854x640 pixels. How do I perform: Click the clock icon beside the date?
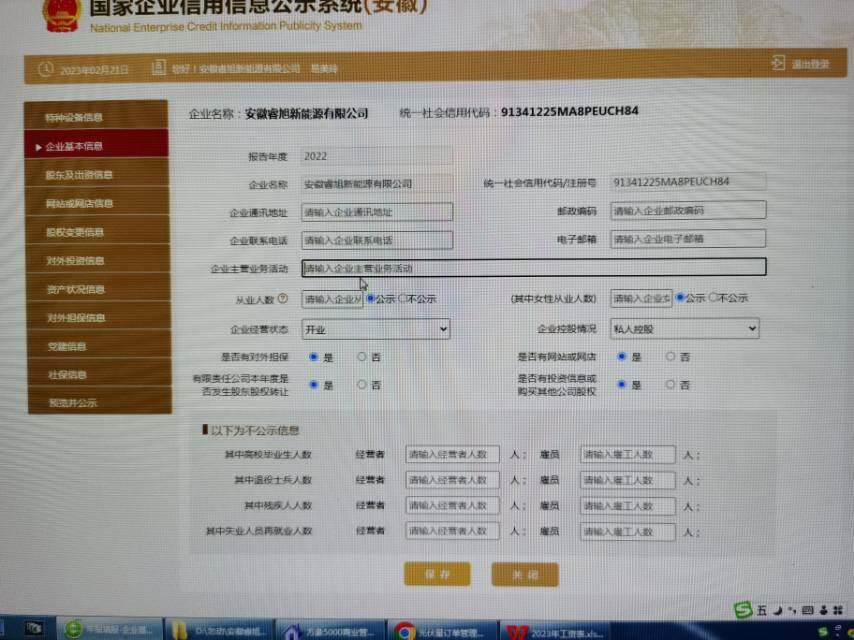(x=46, y=69)
